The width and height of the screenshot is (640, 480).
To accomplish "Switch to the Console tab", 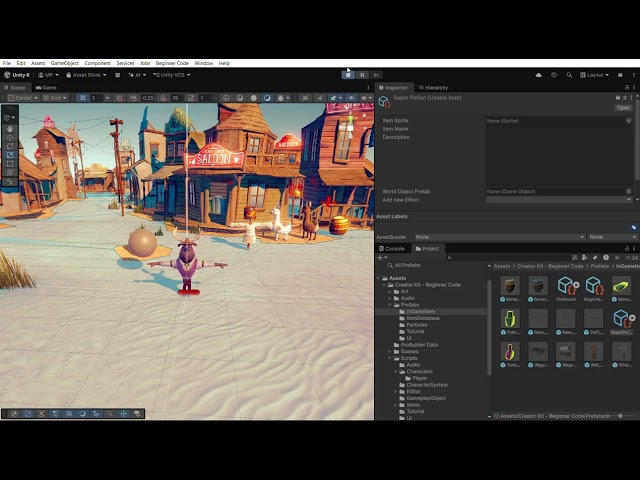I will (x=392, y=248).
